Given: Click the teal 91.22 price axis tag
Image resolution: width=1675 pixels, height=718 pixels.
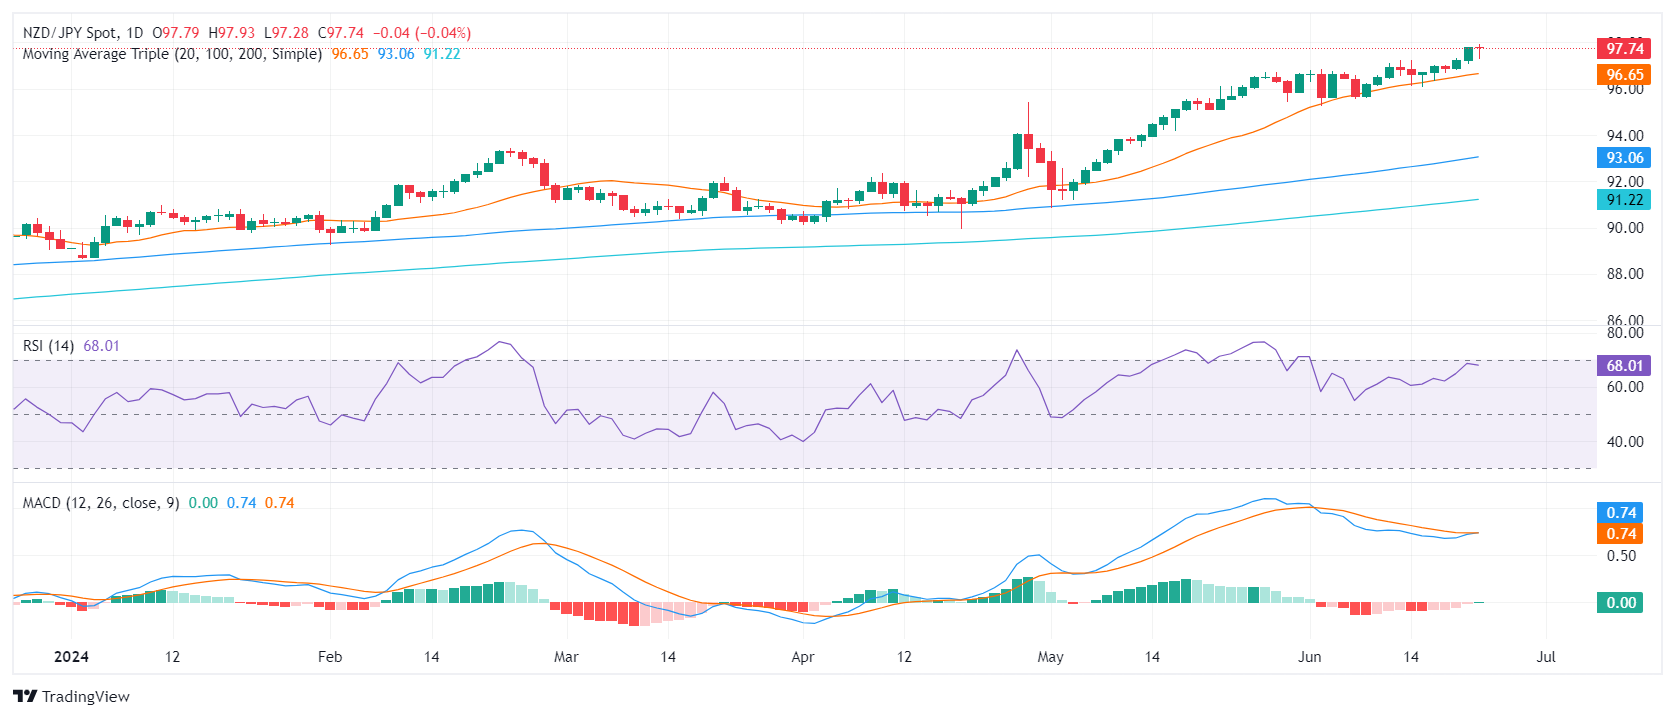Looking at the screenshot, I should [1624, 200].
